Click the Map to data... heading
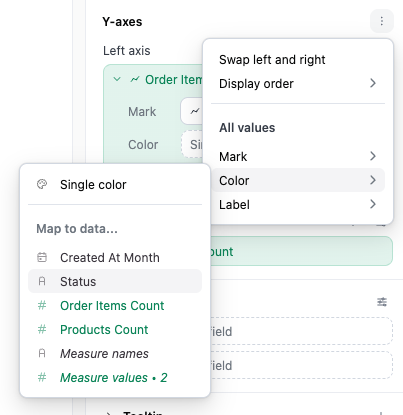The height and width of the screenshot is (415, 403). tap(77, 229)
